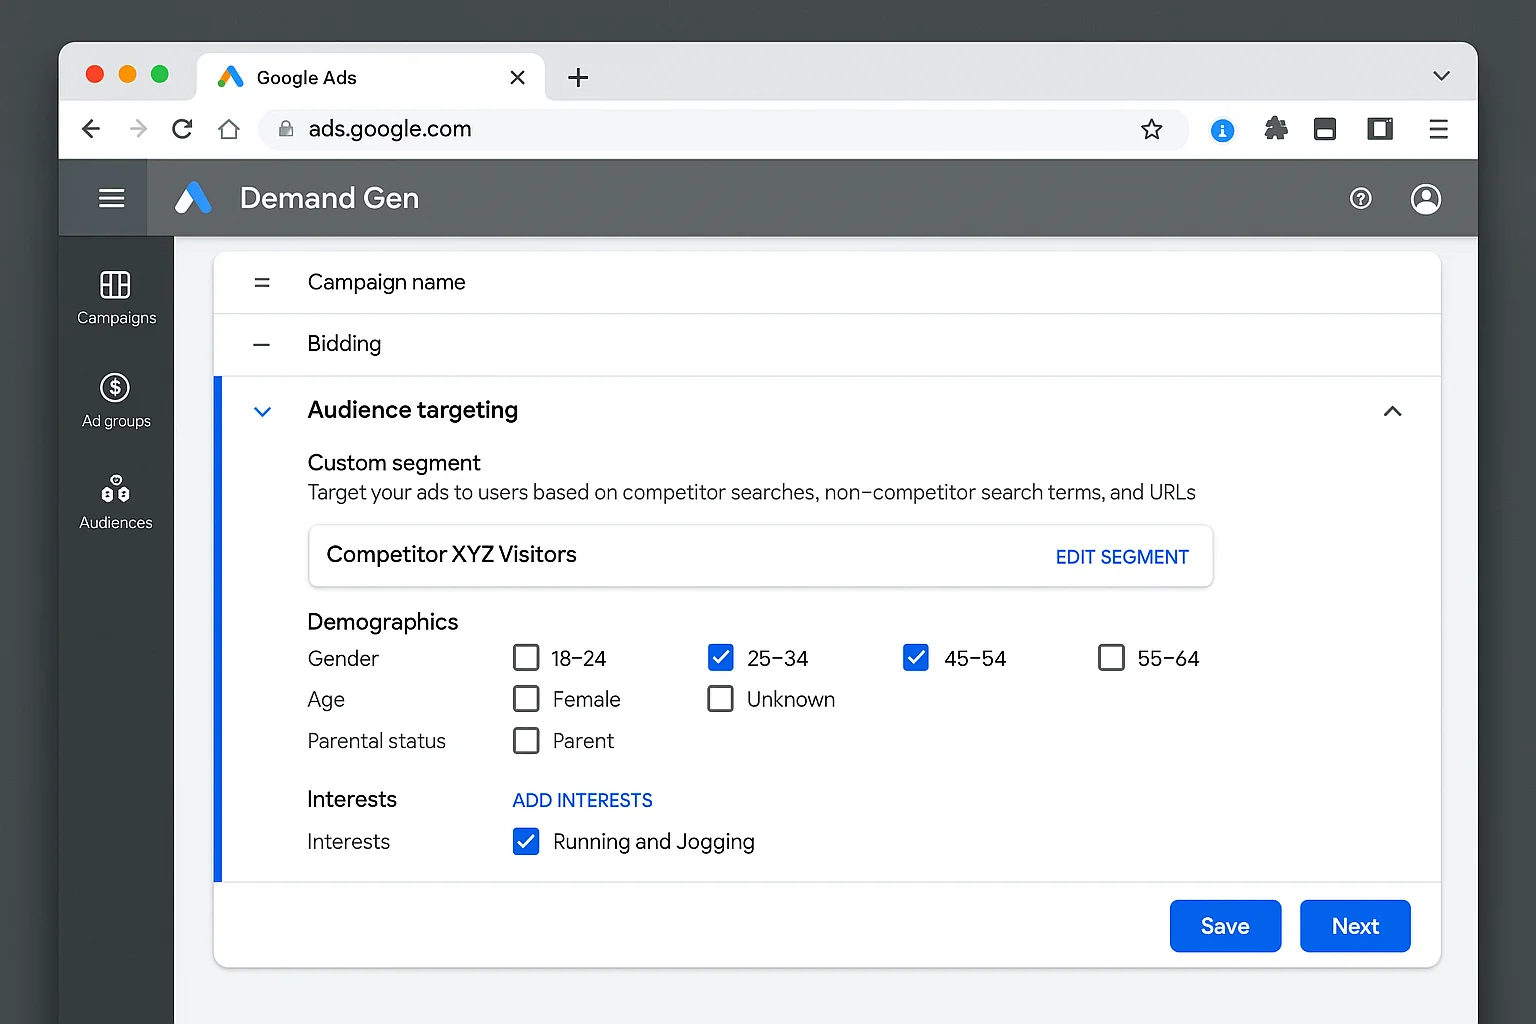Viewport: 1536px width, 1024px height.
Task: Uncheck the 45-54 age group
Action: click(x=915, y=657)
